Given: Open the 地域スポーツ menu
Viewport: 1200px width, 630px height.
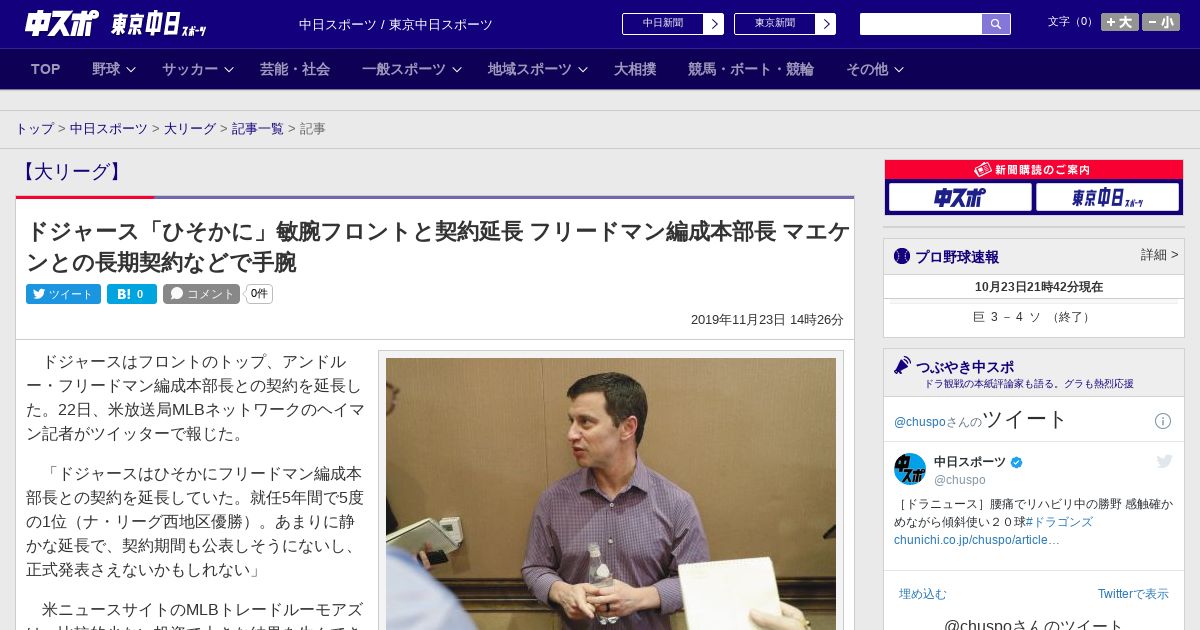Looking at the screenshot, I should [530, 69].
